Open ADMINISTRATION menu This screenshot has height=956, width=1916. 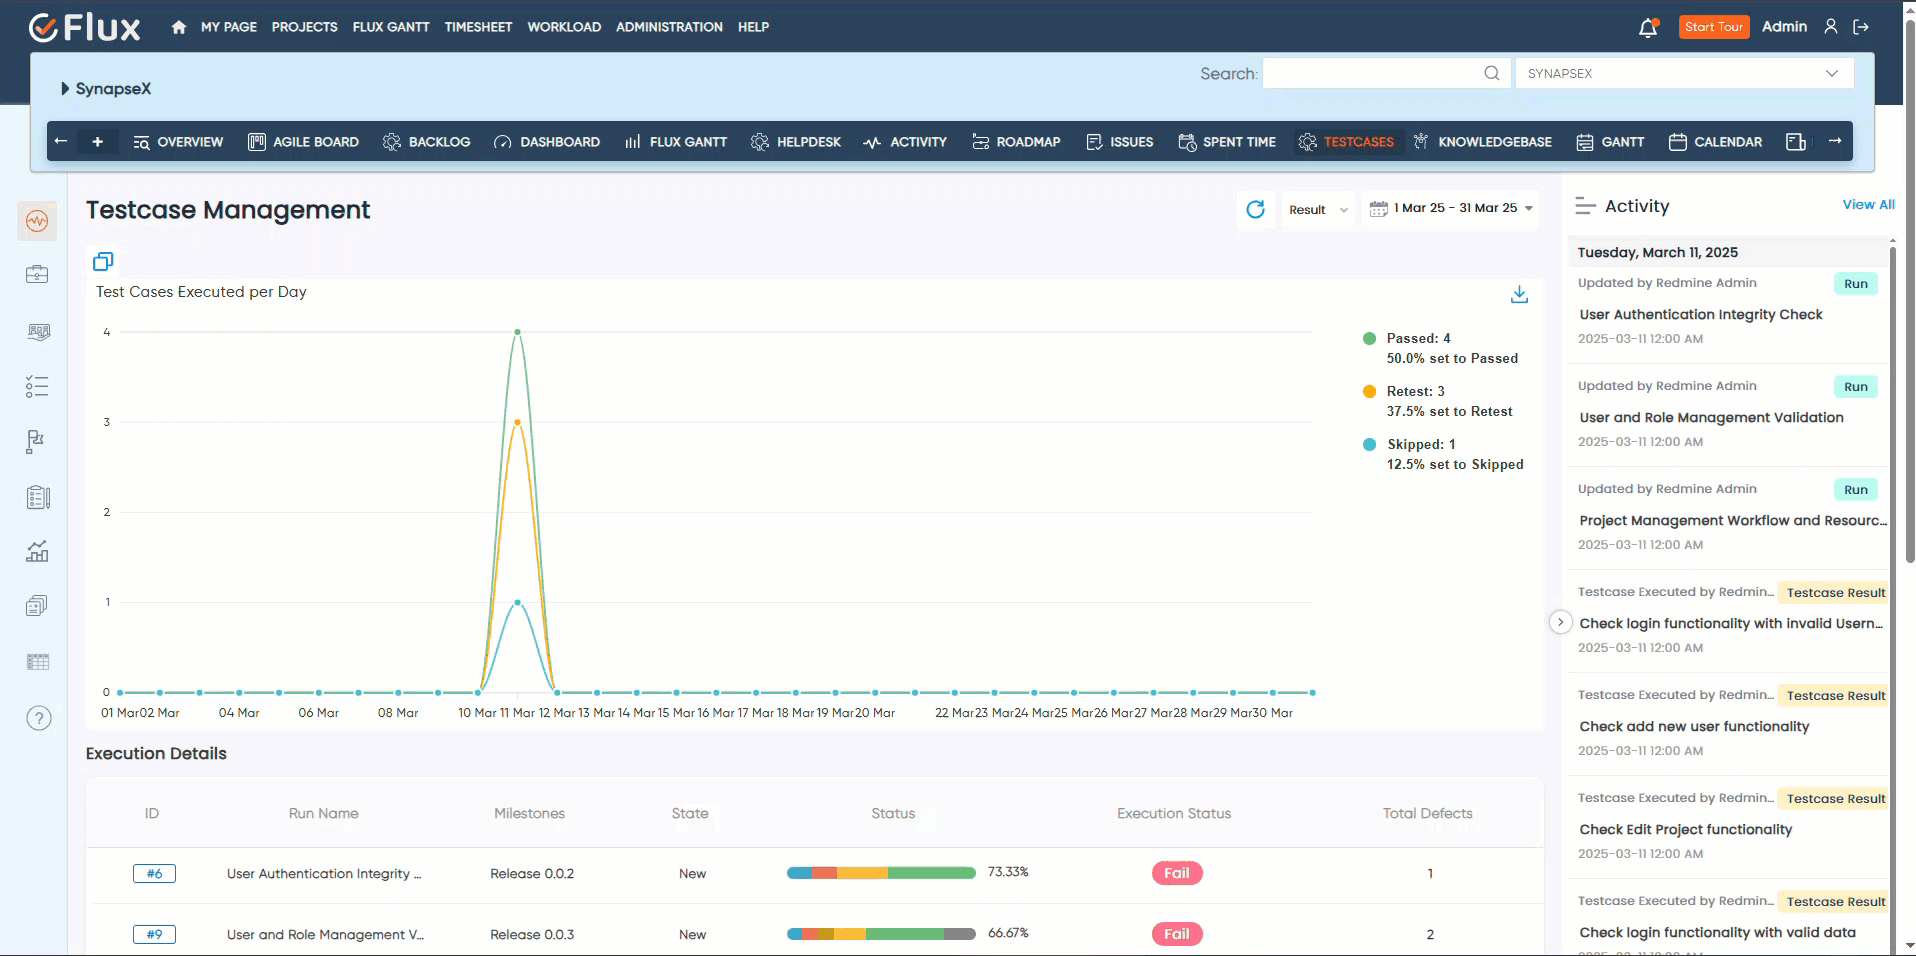pyautogui.click(x=669, y=27)
